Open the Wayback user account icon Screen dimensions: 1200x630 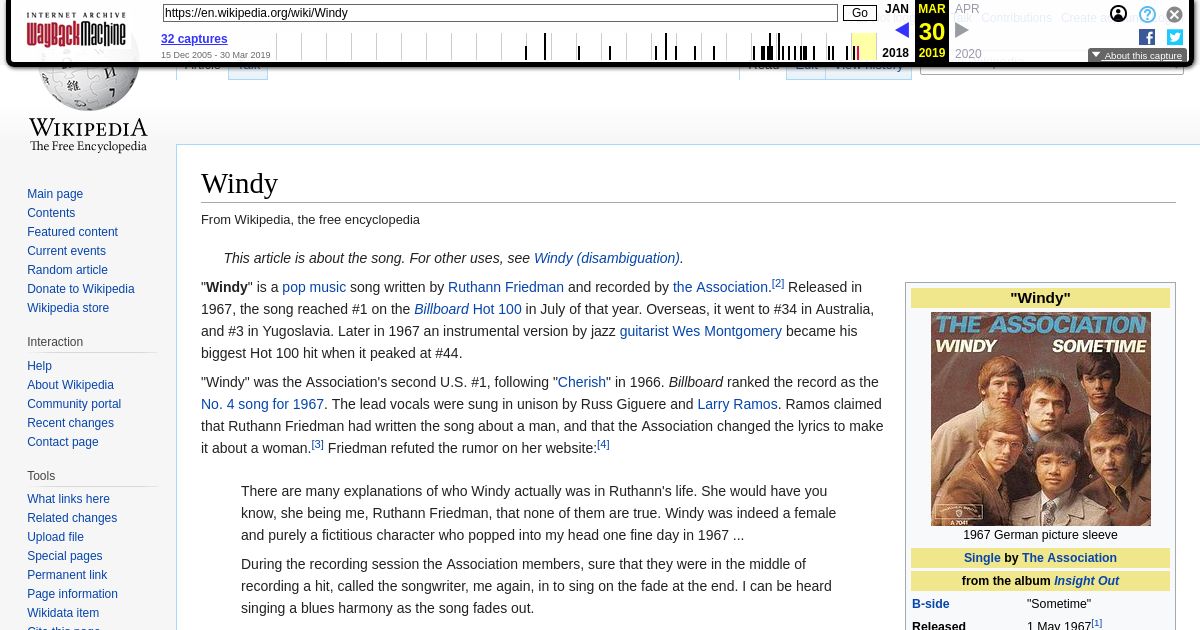pos(1118,14)
